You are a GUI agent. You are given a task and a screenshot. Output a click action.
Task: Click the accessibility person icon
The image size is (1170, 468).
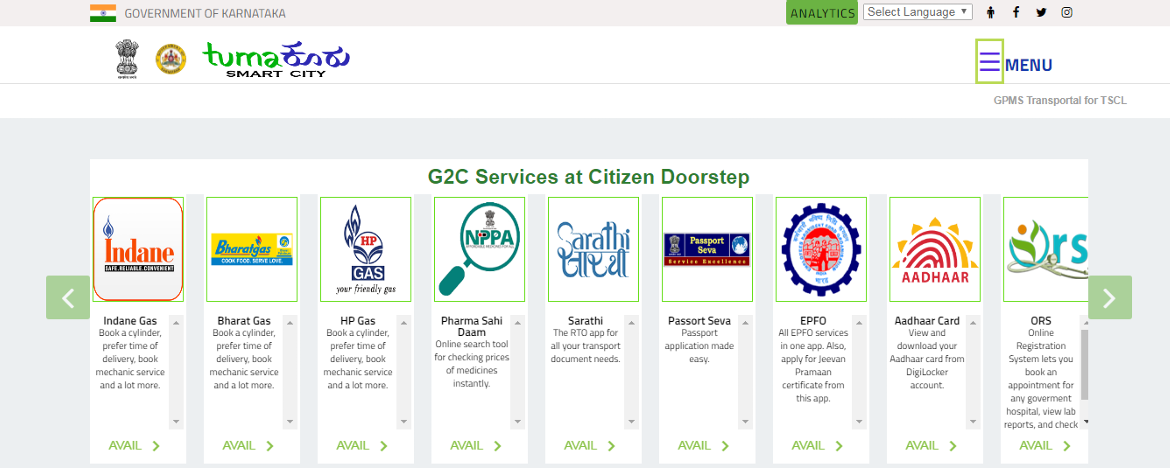coord(991,12)
